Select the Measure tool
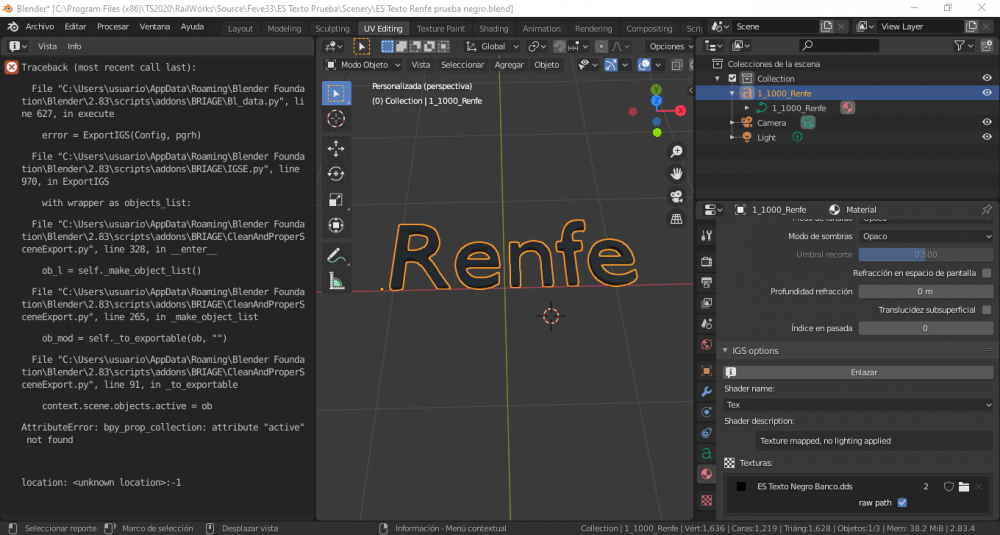 tap(336, 281)
